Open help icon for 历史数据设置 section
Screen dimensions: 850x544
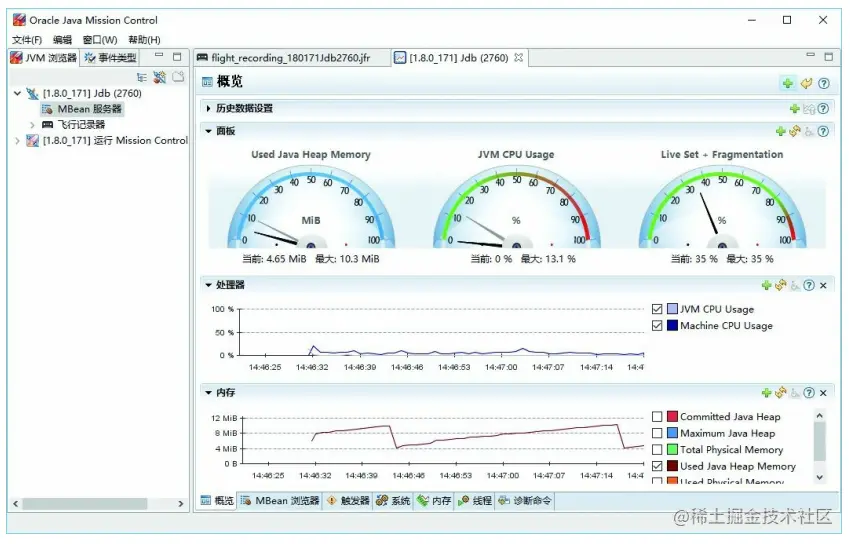pos(823,108)
